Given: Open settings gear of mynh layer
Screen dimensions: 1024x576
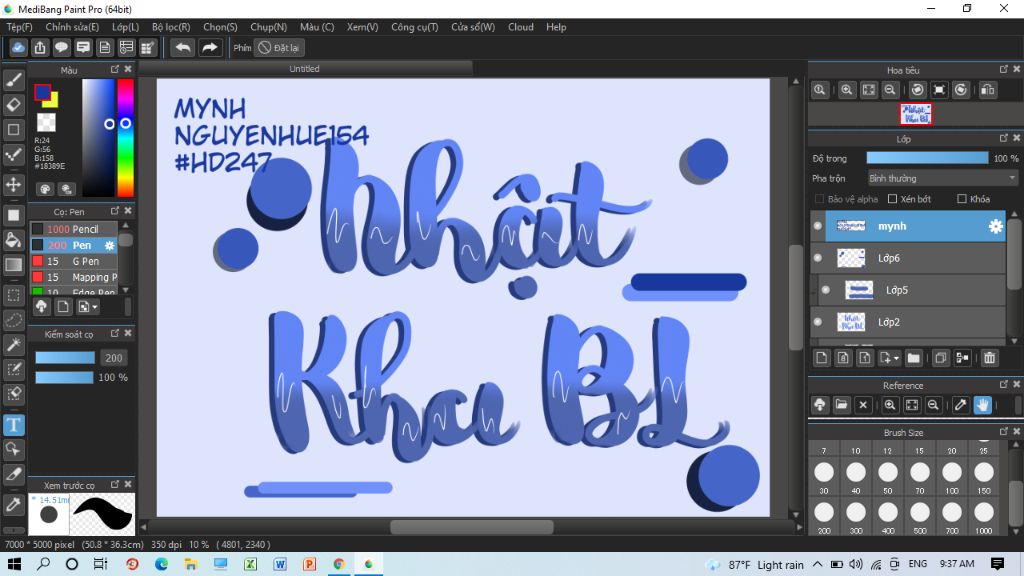Looking at the screenshot, I should coord(995,226).
